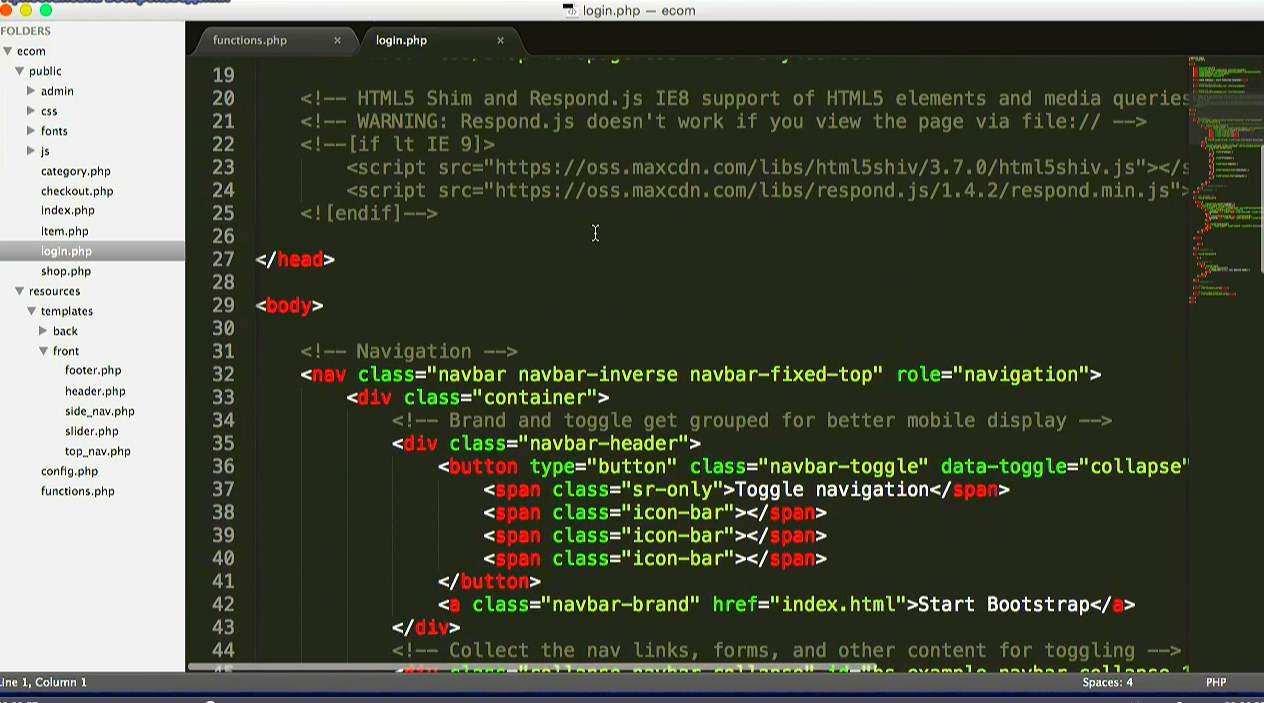Collapse the templates folder arrow

pyautogui.click(x=31, y=311)
